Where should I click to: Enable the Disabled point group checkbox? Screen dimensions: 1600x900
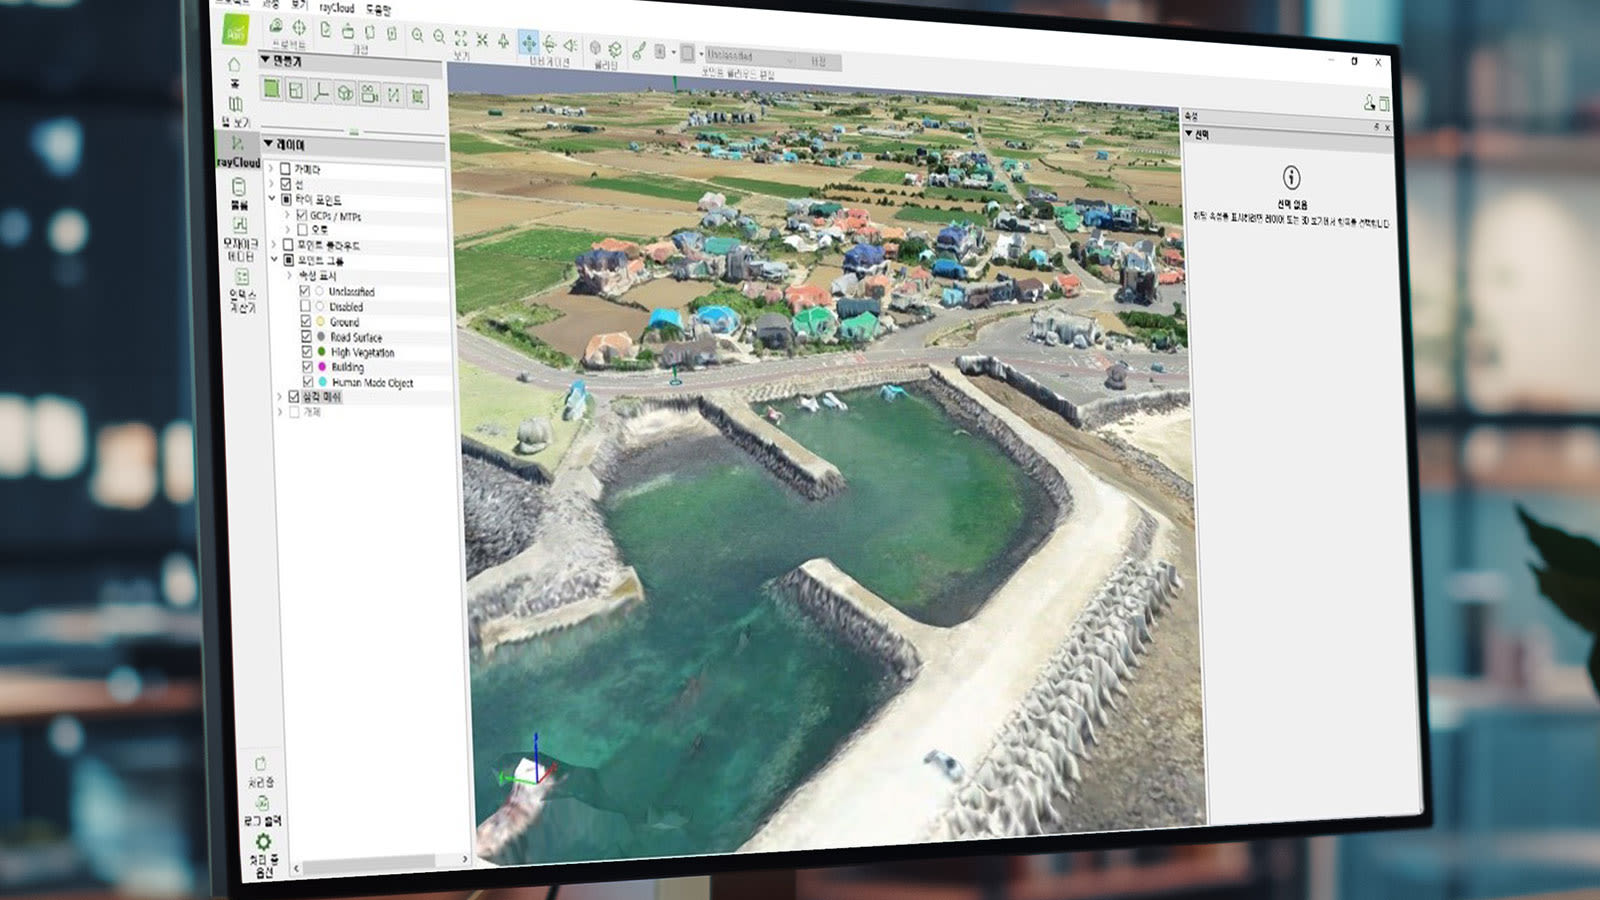pos(305,306)
